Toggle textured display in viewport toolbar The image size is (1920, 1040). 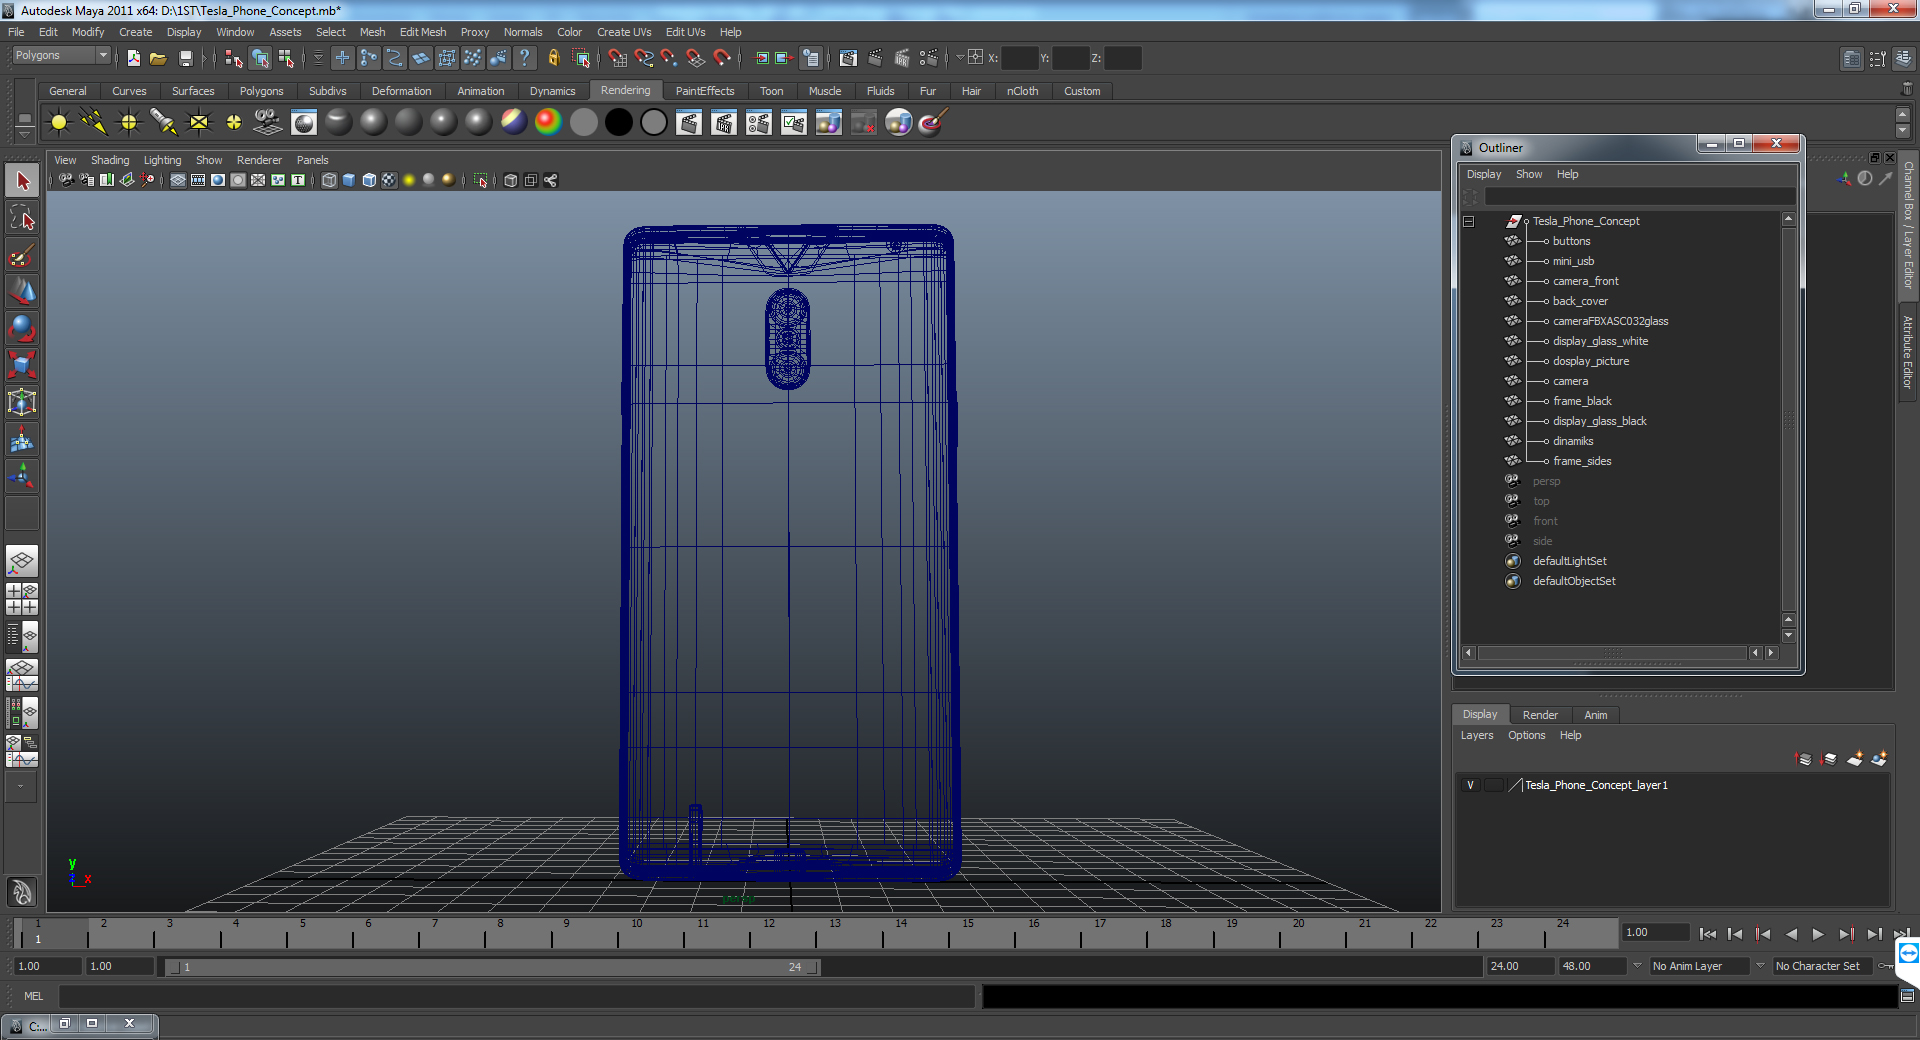pos(389,180)
